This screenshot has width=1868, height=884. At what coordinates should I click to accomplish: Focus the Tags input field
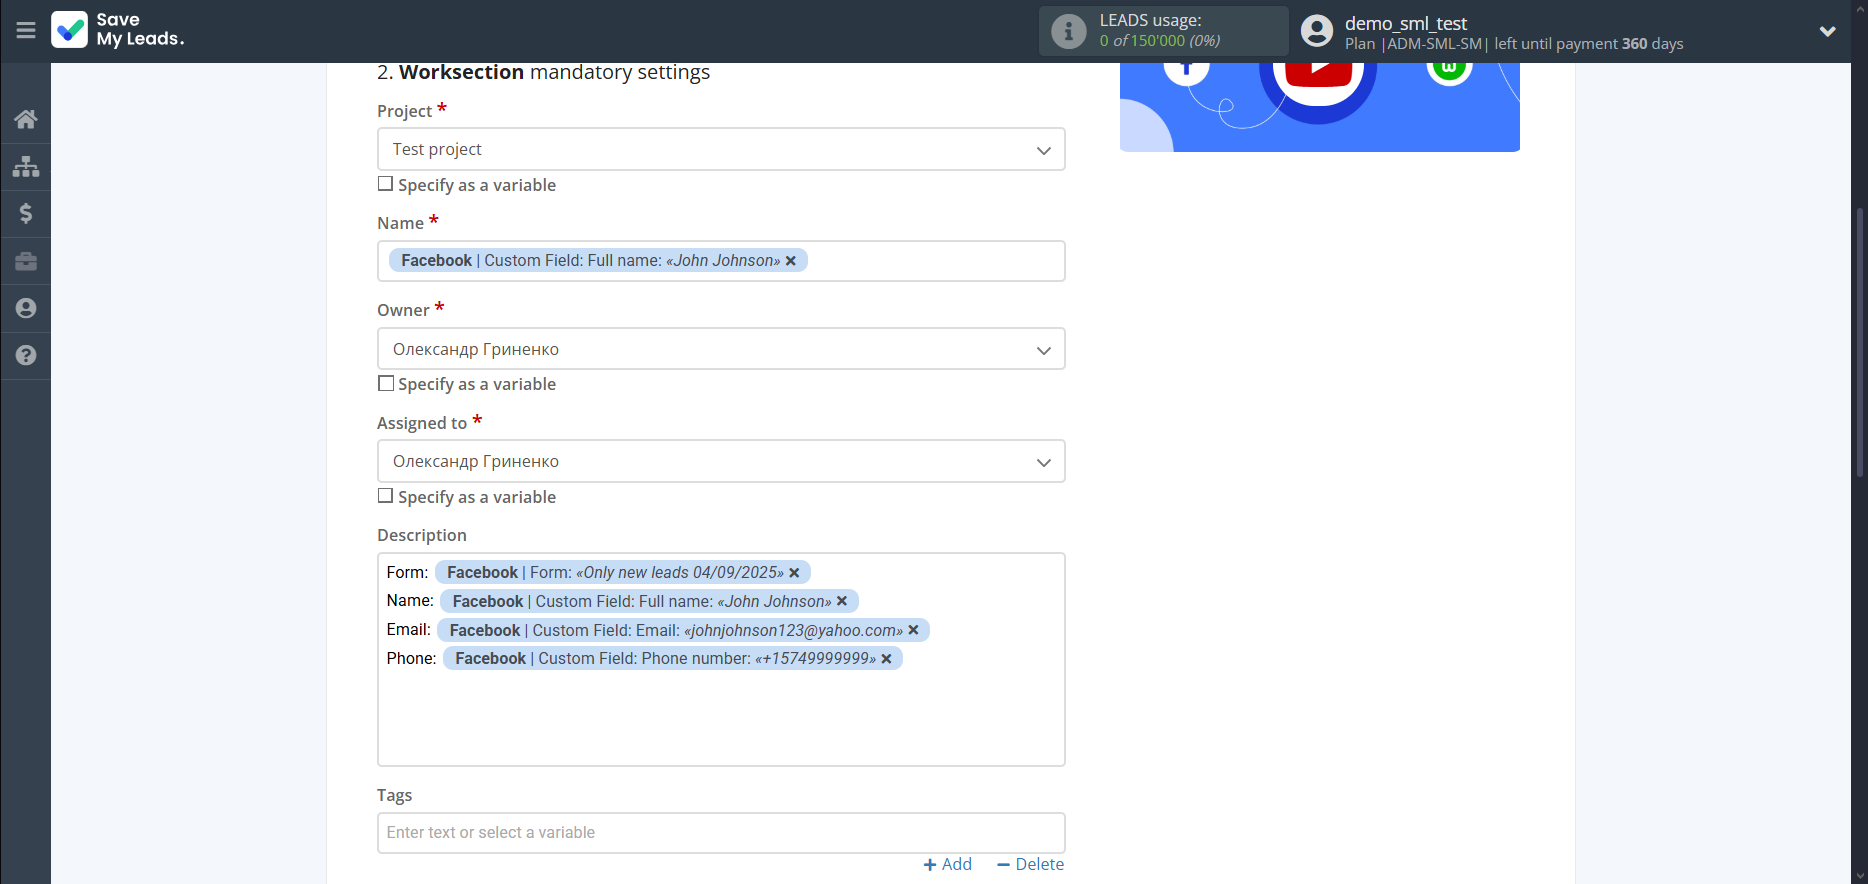(720, 832)
